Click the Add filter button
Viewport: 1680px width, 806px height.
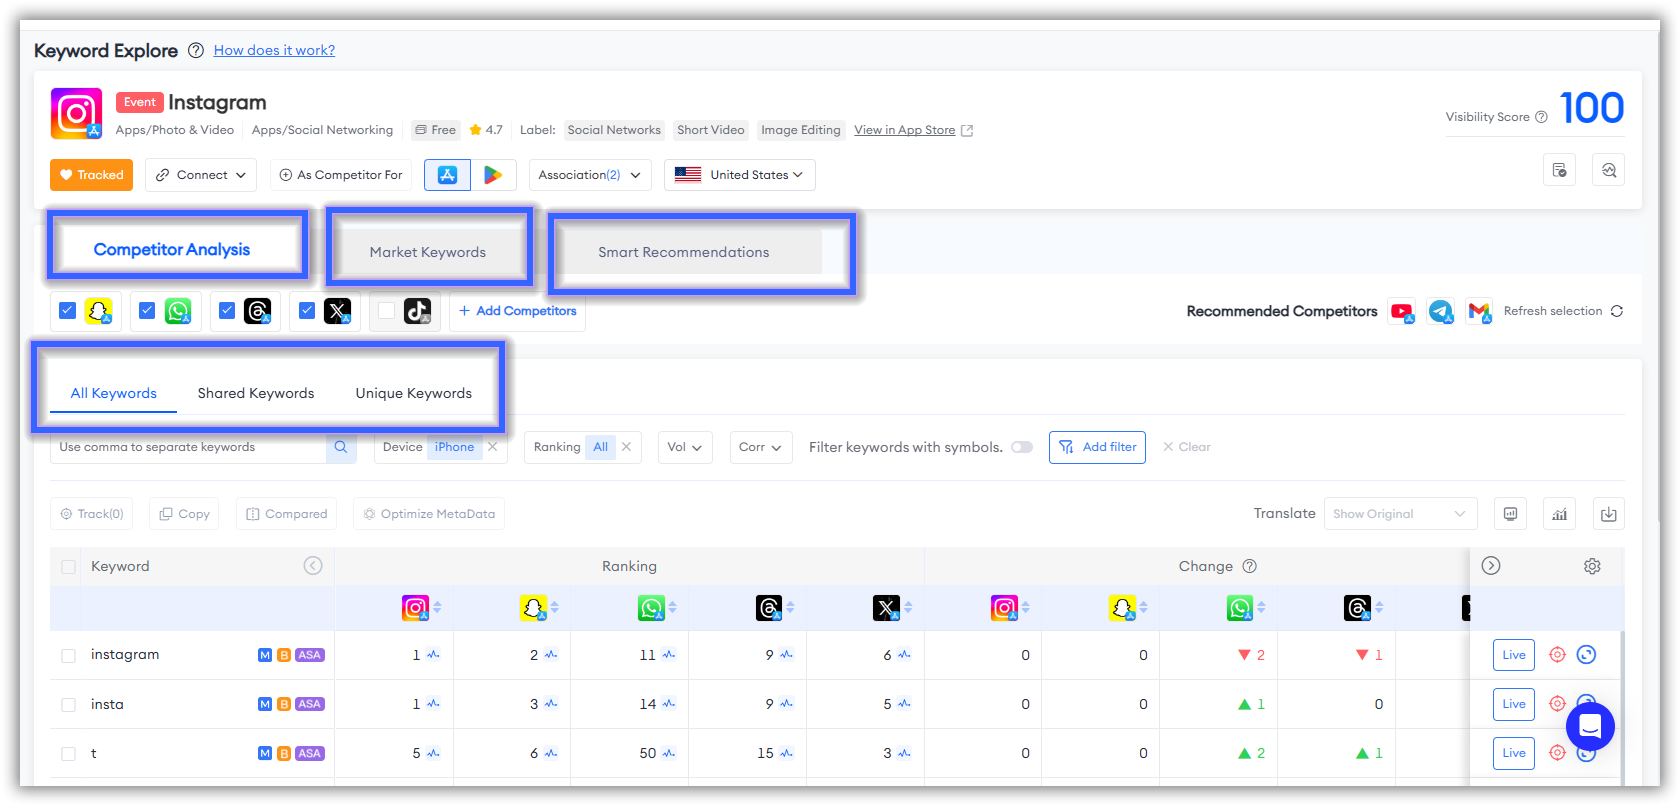(1097, 447)
